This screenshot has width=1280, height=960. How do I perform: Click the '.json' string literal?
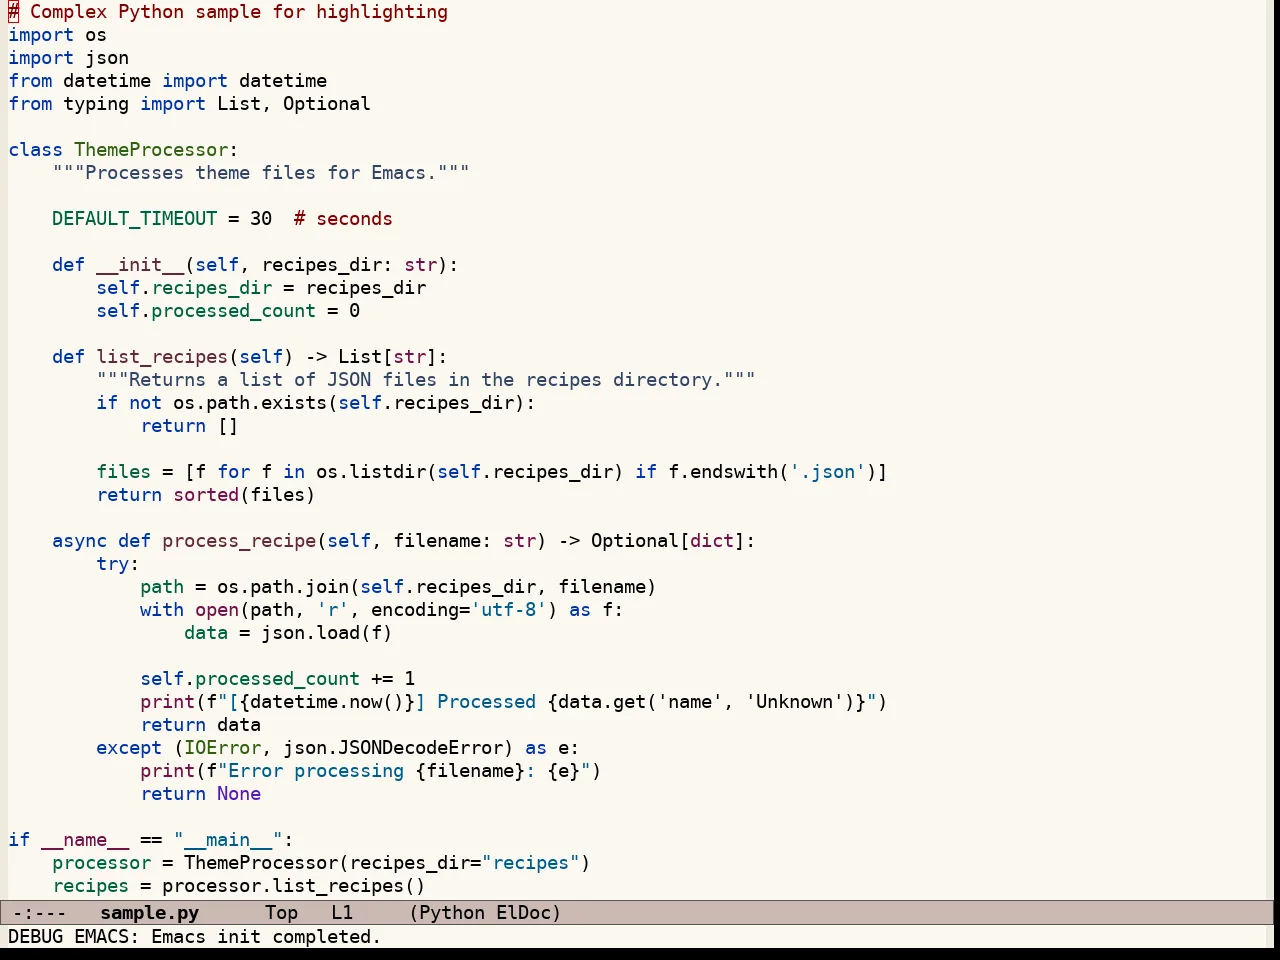[827, 472]
